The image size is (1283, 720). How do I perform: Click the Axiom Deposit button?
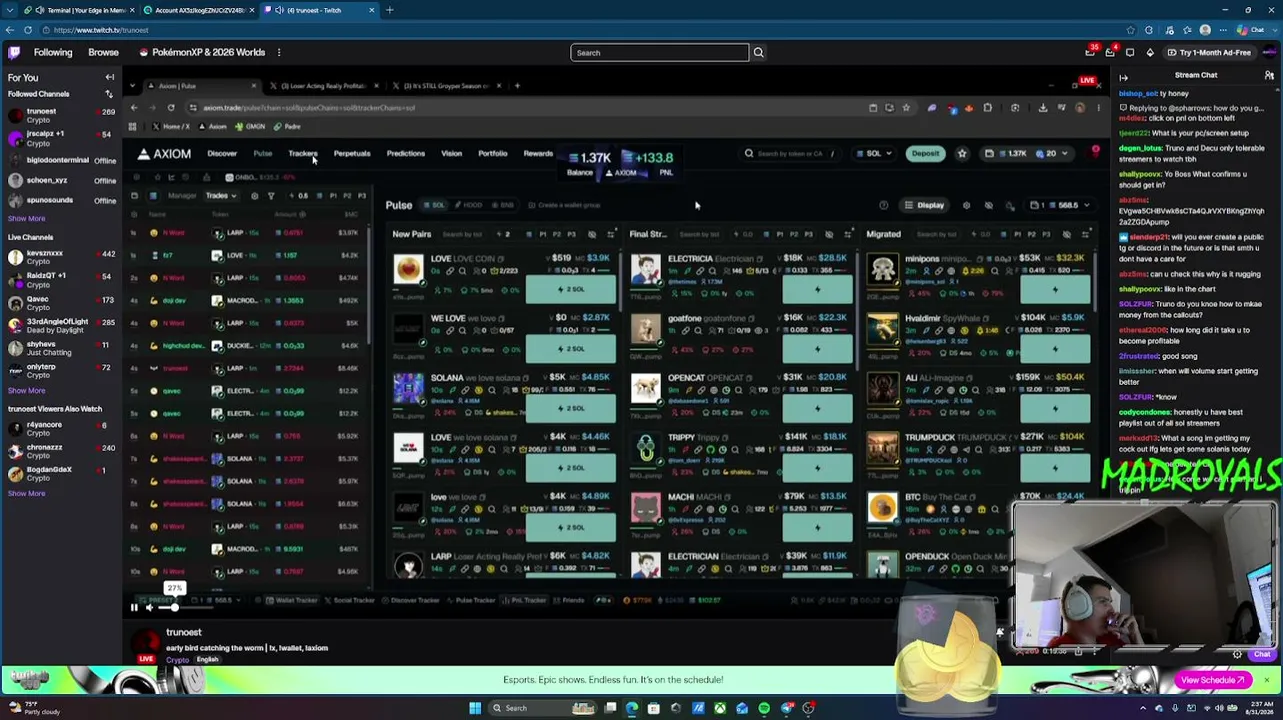pos(925,154)
